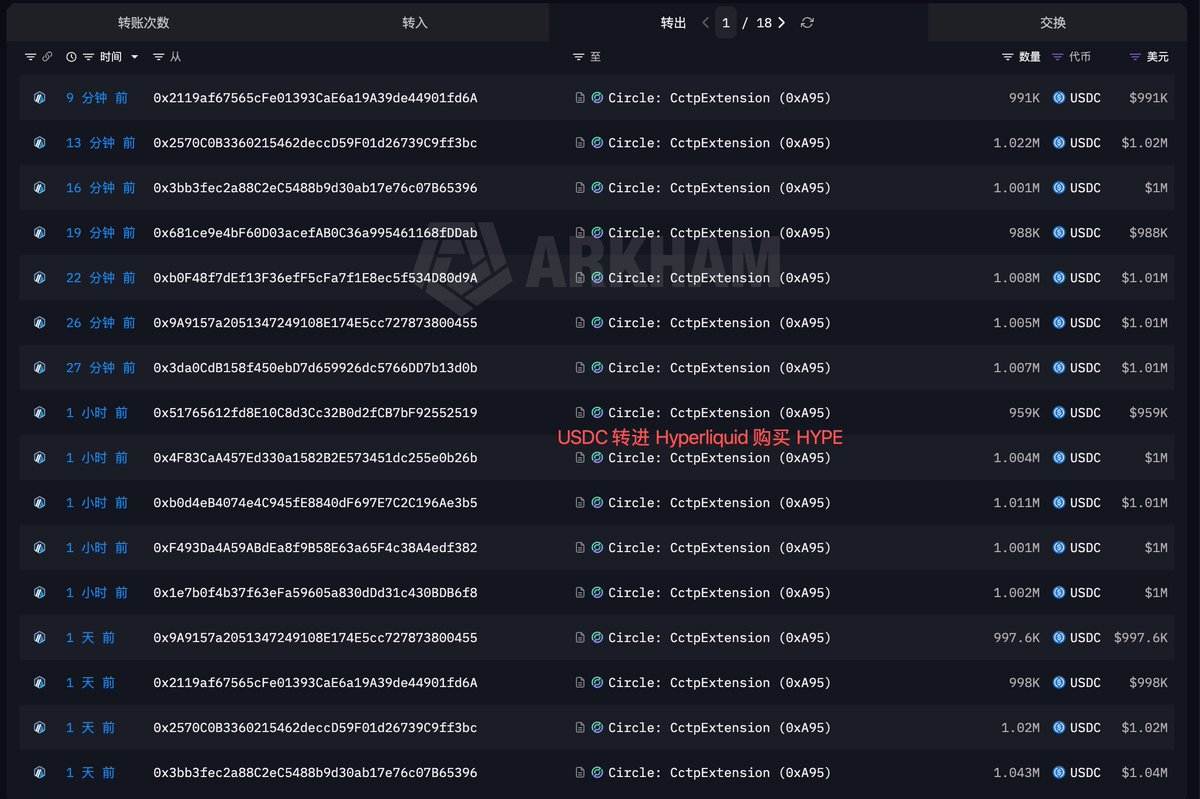The width and height of the screenshot is (1200, 799).
Task: Click the $1.02M value in the 1 天 前 row
Action: [x=1144, y=728]
